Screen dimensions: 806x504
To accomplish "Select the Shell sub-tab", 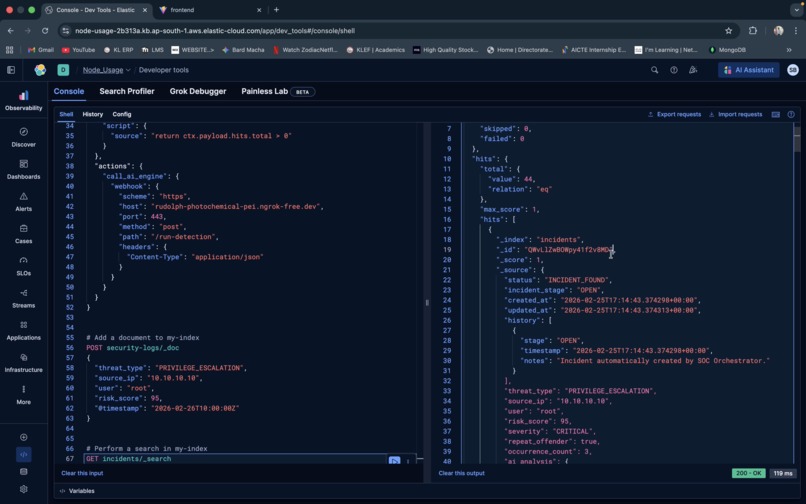I will [66, 114].
